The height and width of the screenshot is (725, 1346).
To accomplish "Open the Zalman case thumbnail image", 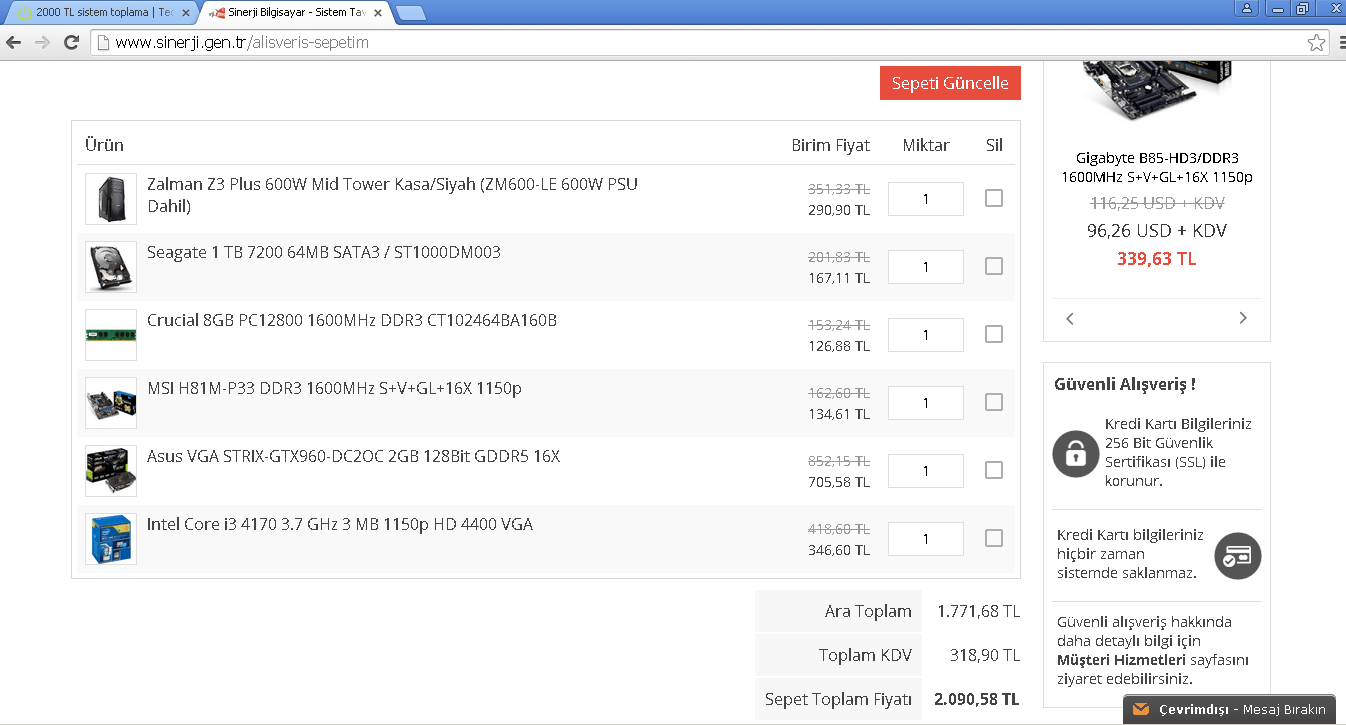I will click(111, 199).
